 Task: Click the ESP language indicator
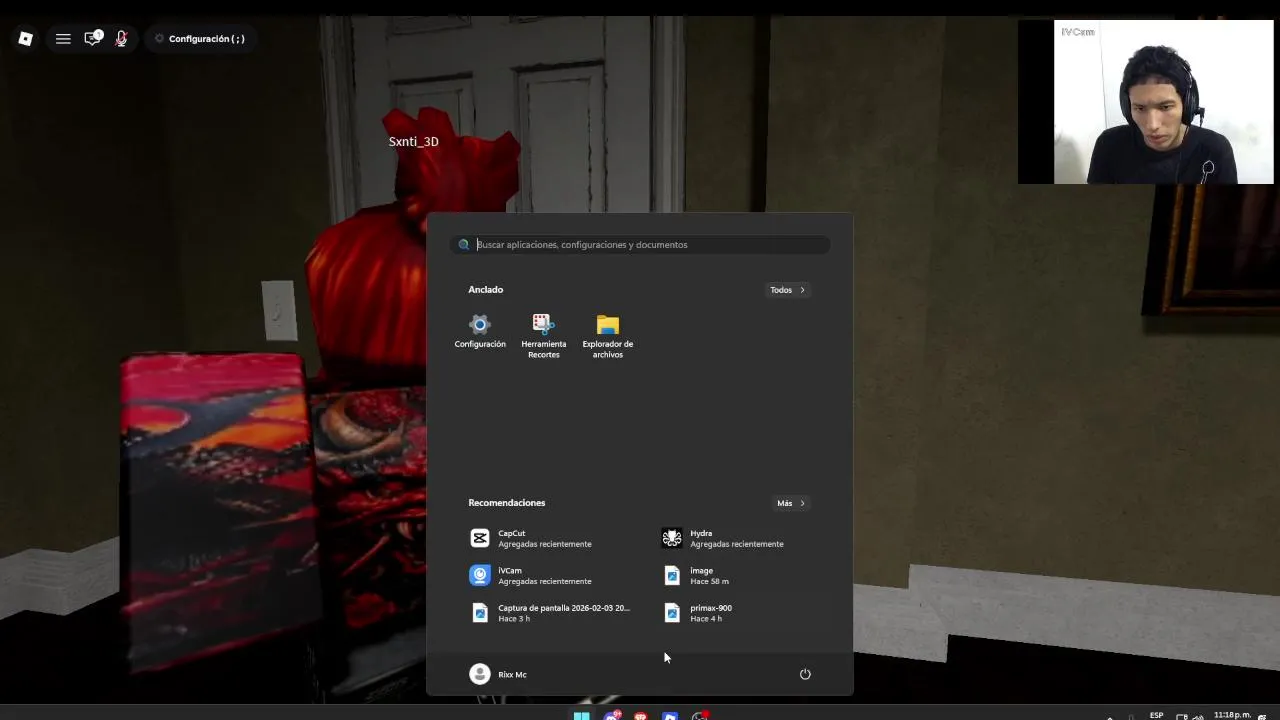pos(1156,715)
